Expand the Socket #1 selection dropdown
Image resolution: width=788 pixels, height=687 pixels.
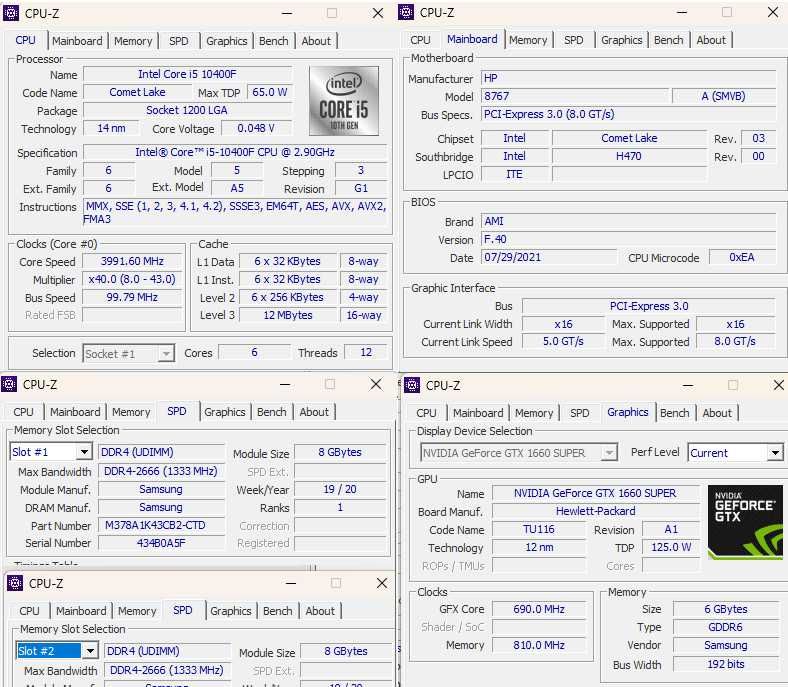pos(166,353)
